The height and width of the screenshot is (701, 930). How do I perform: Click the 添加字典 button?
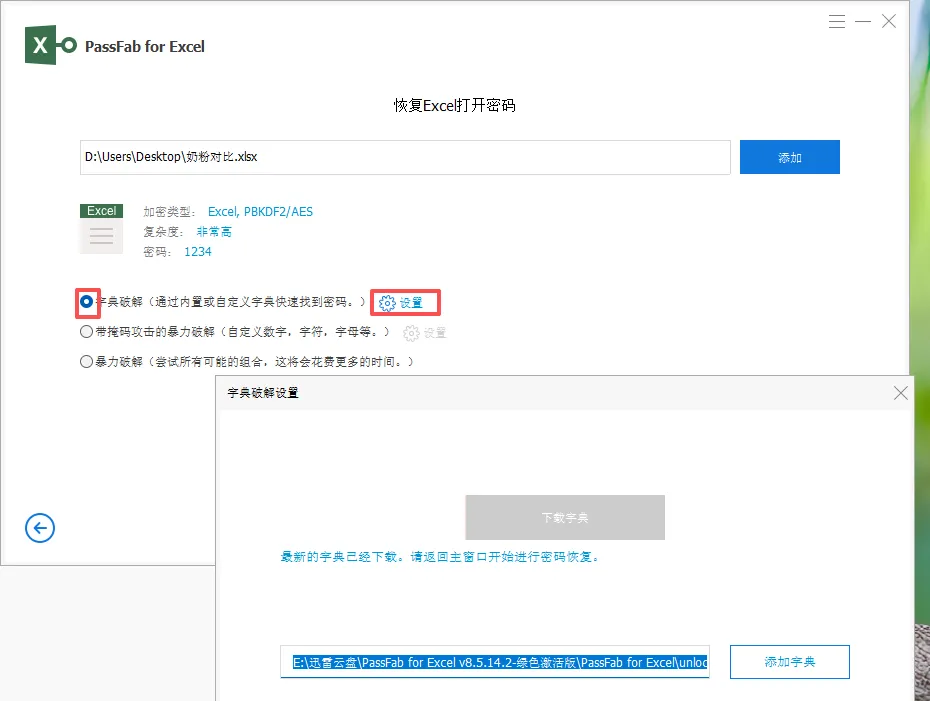coord(789,662)
